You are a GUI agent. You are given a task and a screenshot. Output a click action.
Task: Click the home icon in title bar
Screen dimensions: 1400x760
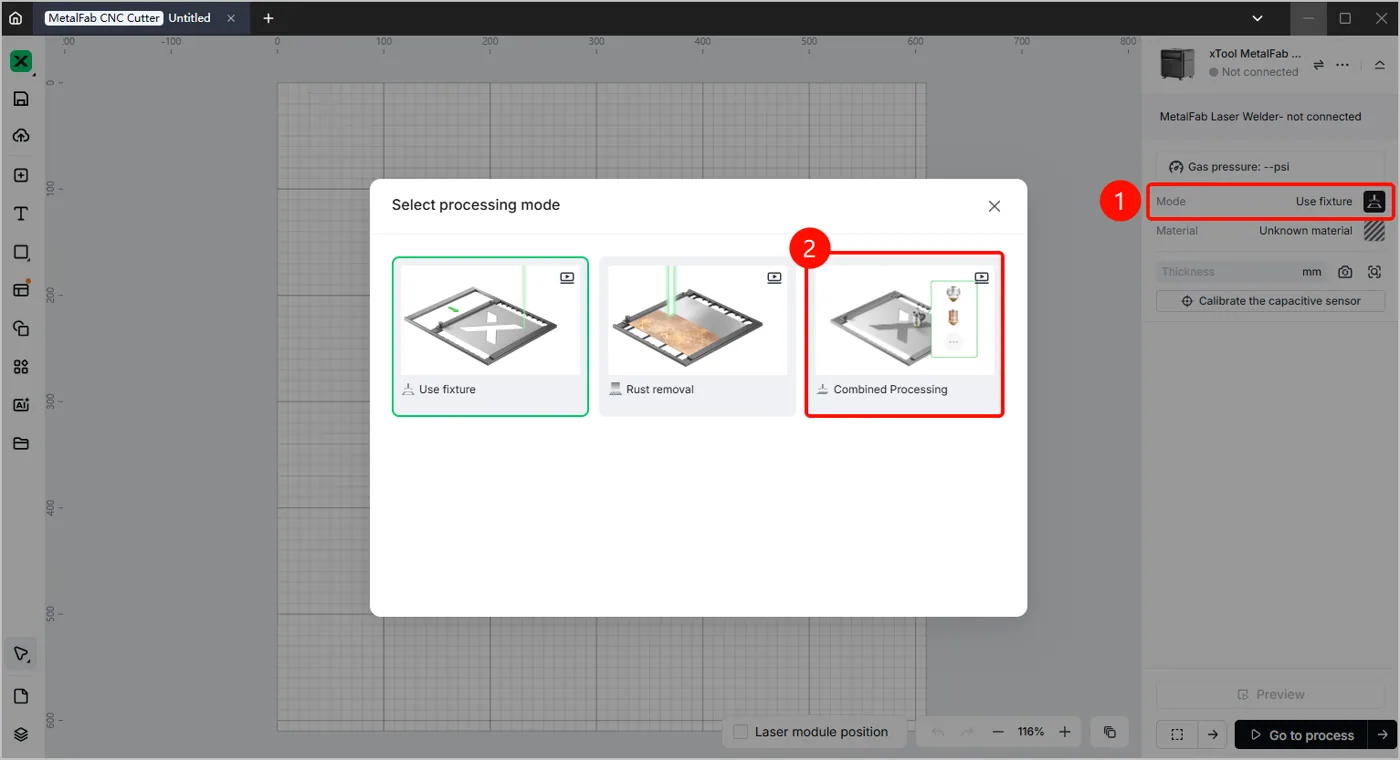pyautogui.click(x=15, y=18)
